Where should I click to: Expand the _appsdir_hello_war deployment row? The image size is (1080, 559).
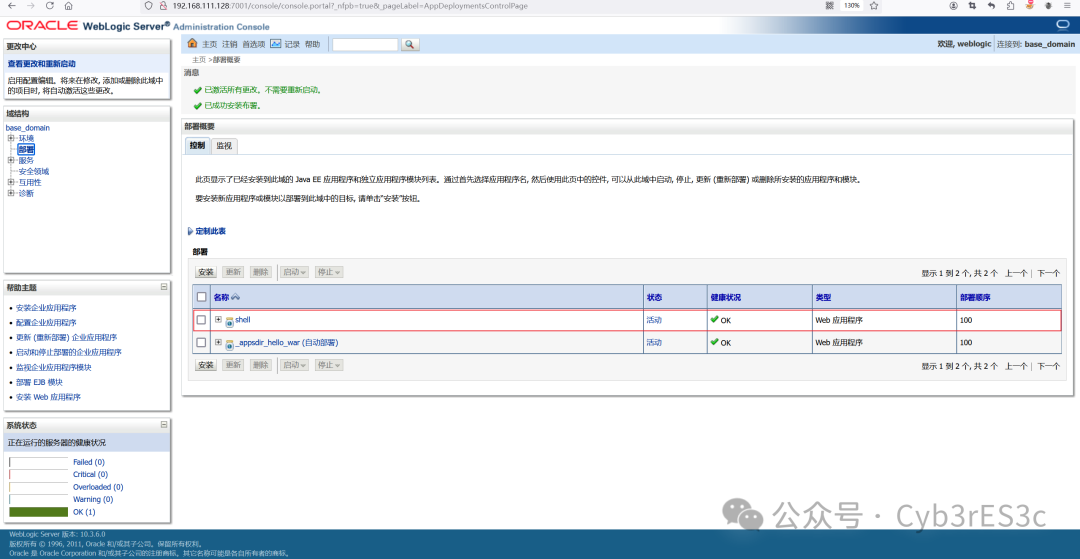pos(218,341)
